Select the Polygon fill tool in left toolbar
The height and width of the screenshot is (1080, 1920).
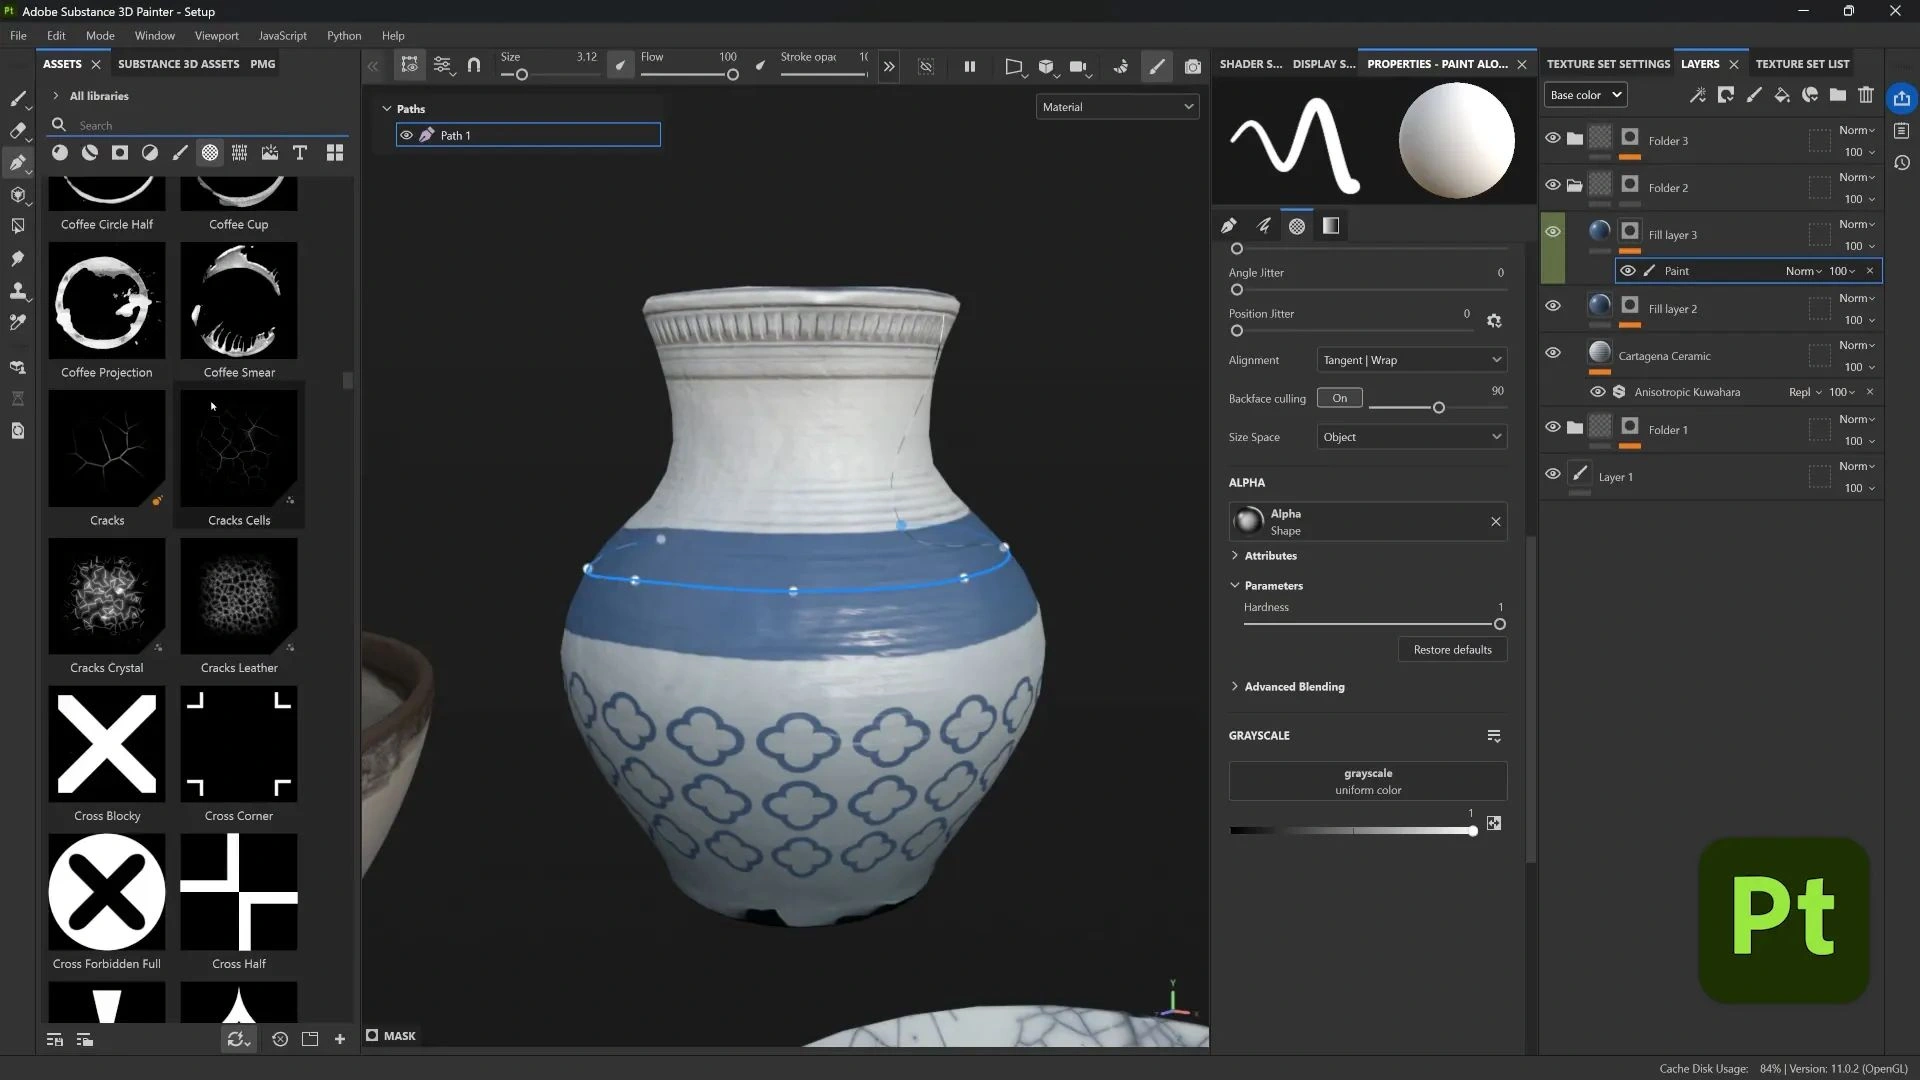point(17,226)
